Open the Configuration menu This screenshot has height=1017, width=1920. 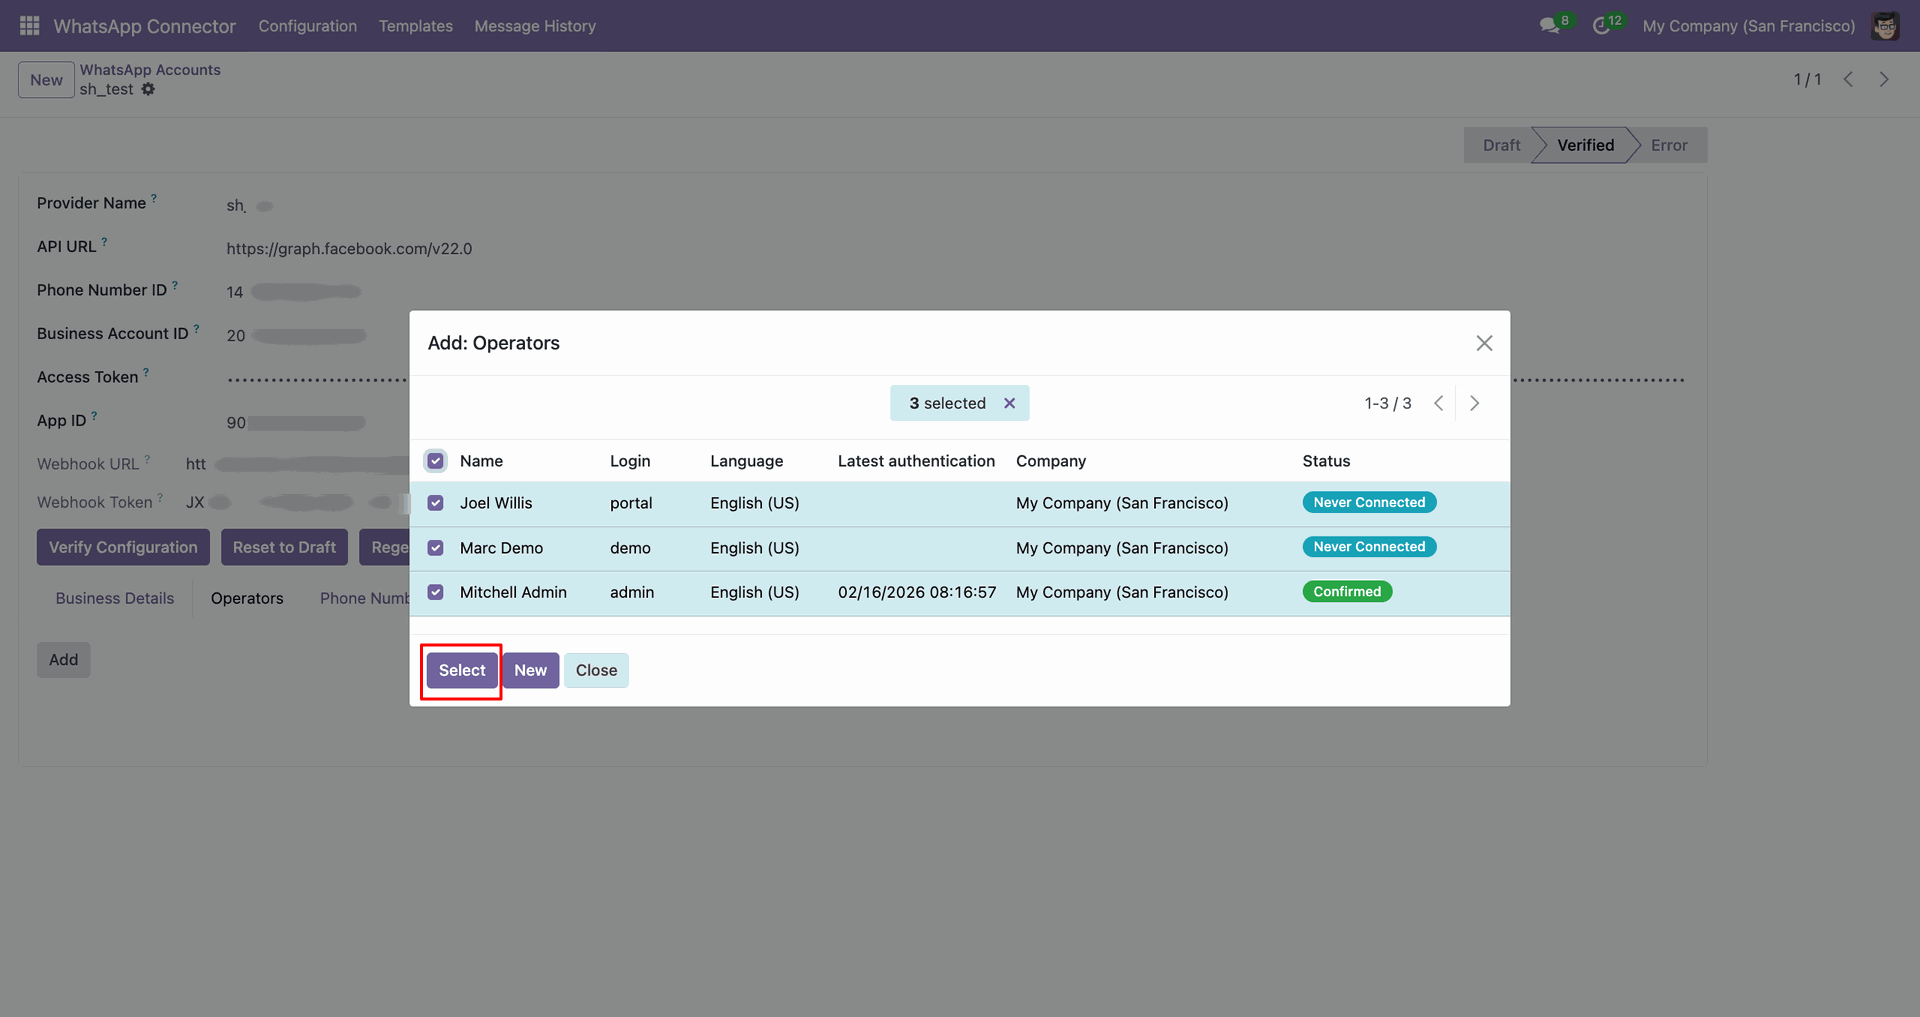[x=307, y=26]
